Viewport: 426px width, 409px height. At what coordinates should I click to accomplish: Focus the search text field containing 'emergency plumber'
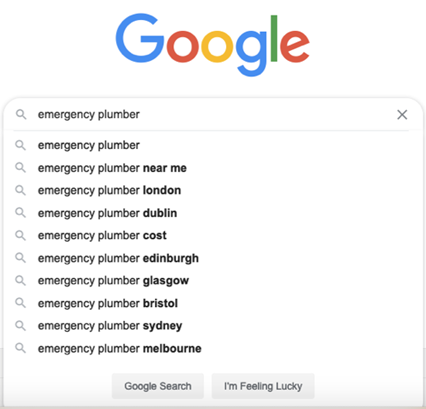(x=213, y=114)
